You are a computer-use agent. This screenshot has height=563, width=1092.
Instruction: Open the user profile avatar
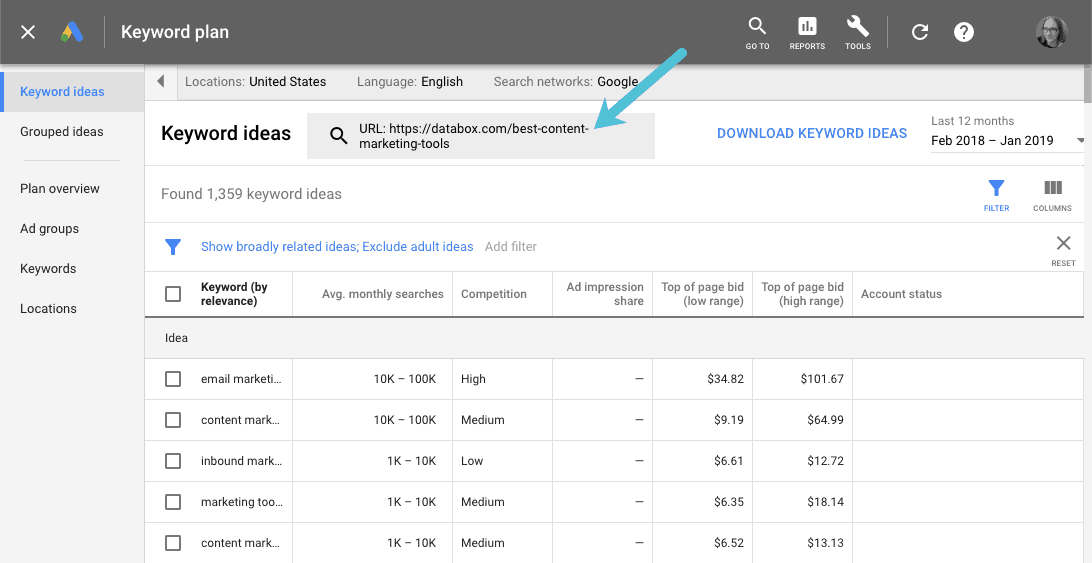(1051, 32)
